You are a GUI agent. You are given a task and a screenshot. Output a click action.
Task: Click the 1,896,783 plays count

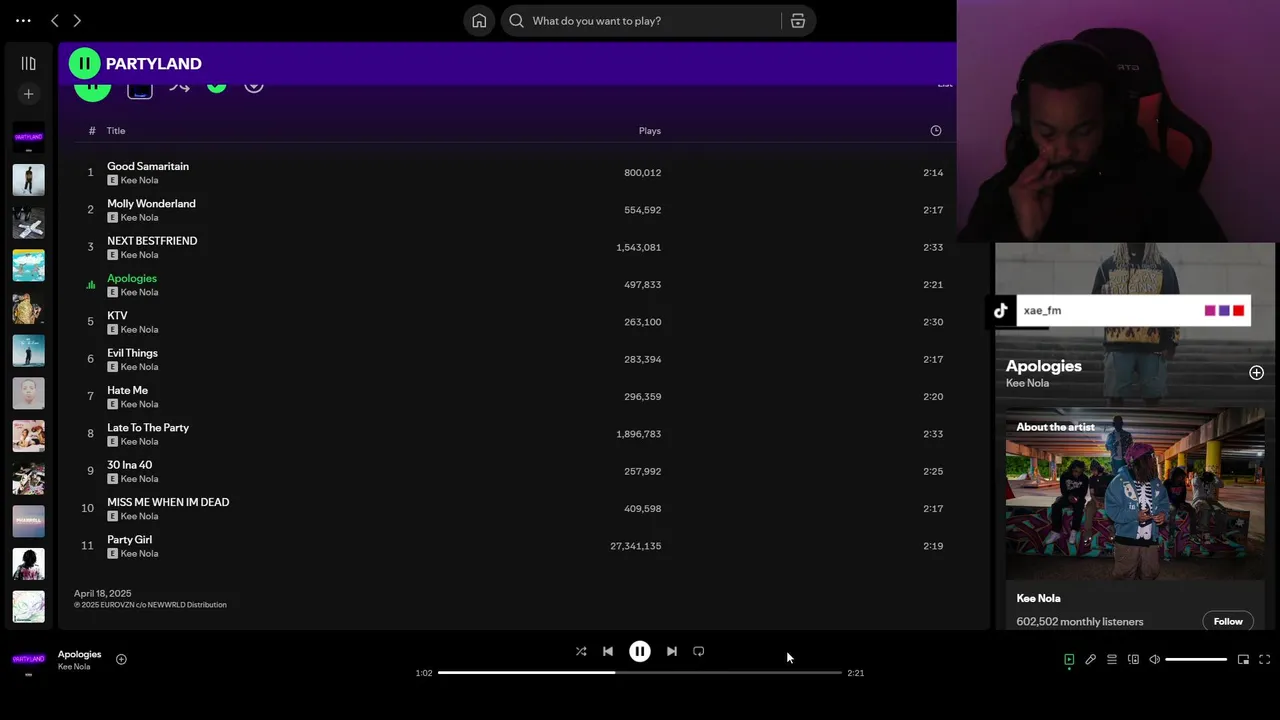click(x=639, y=434)
